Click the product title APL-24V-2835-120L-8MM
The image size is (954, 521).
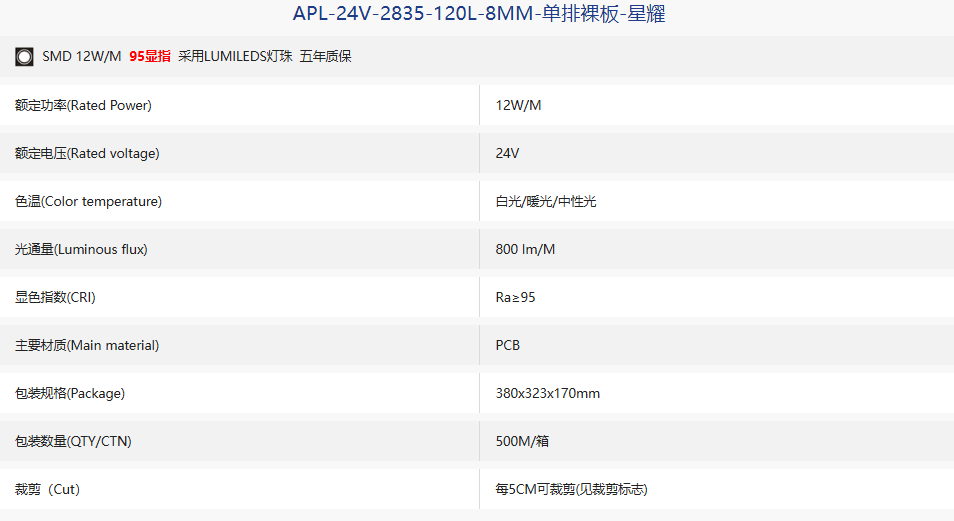tap(479, 13)
